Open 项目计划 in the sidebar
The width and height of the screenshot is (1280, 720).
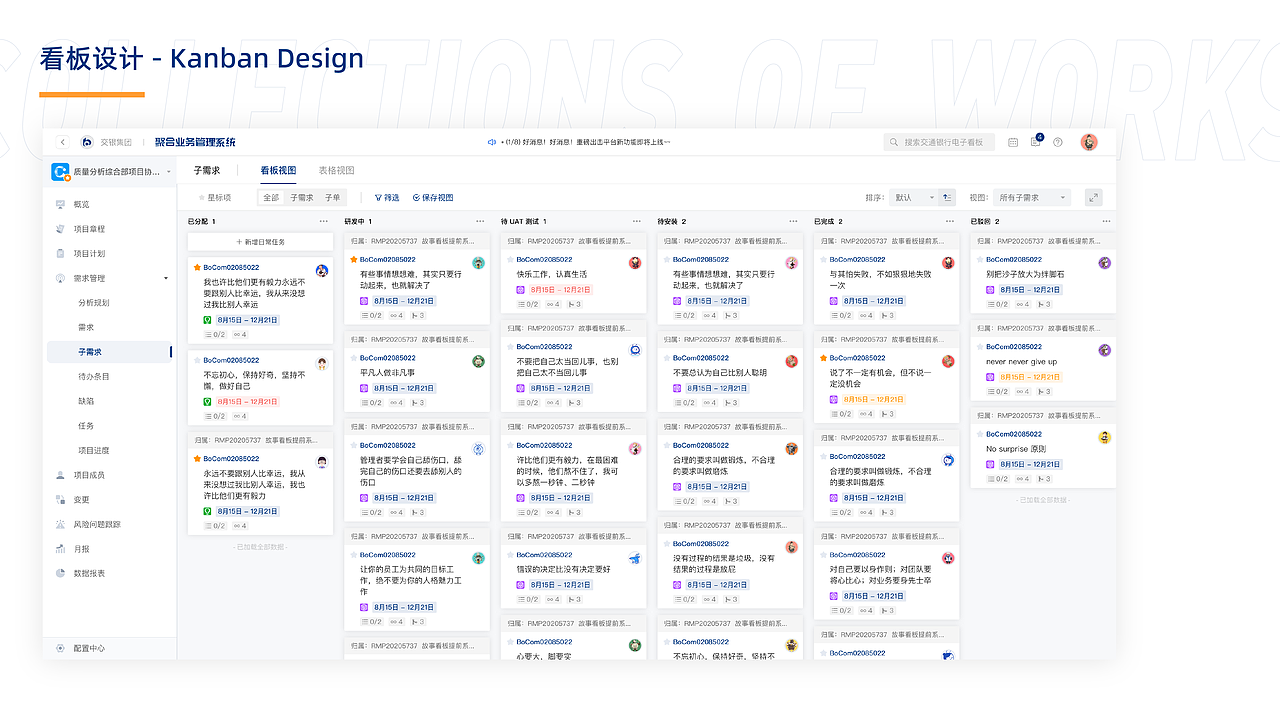(x=89, y=254)
